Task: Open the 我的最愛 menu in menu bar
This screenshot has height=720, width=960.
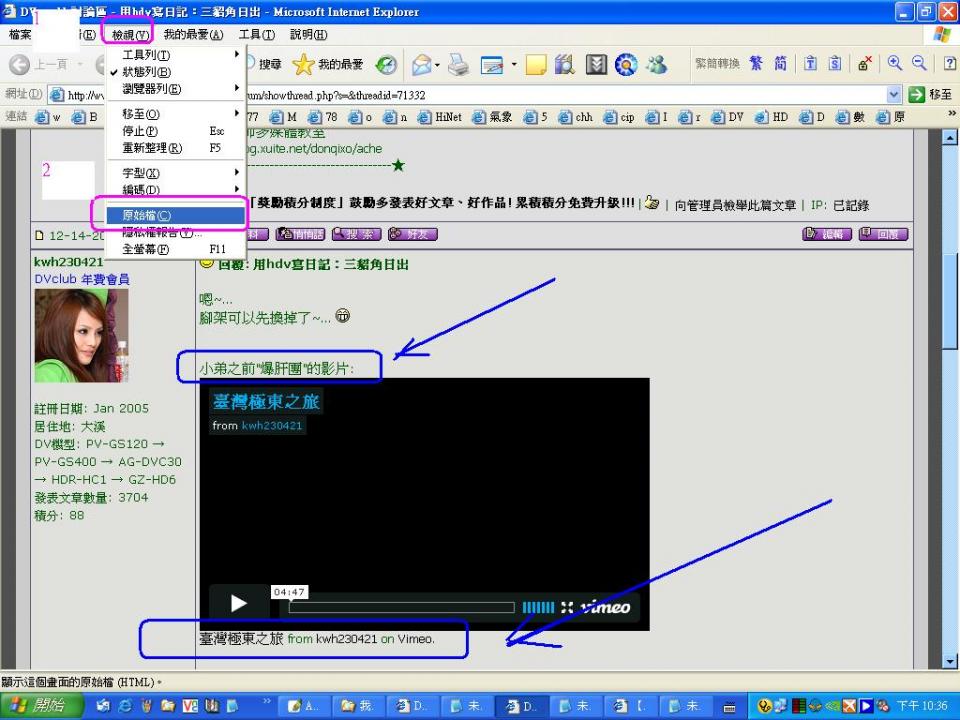Action: tap(193, 35)
